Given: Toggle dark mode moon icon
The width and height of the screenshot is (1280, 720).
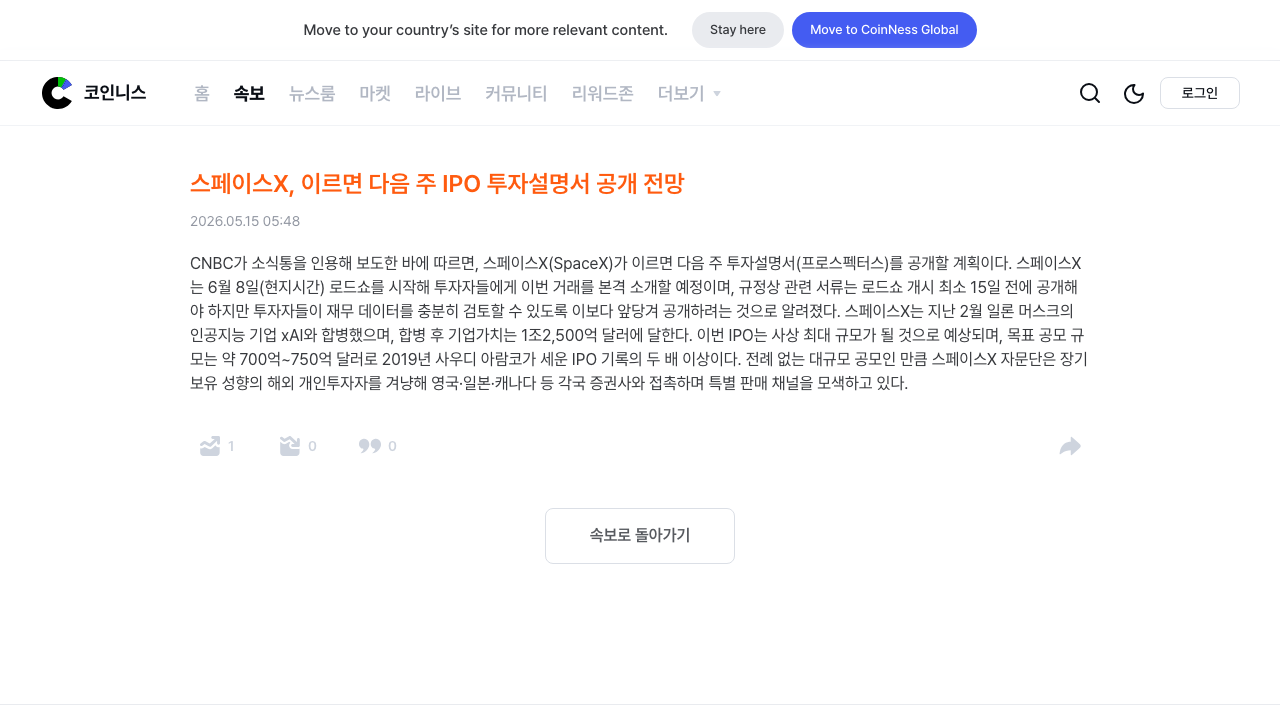Looking at the screenshot, I should [x=1134, y=93].
